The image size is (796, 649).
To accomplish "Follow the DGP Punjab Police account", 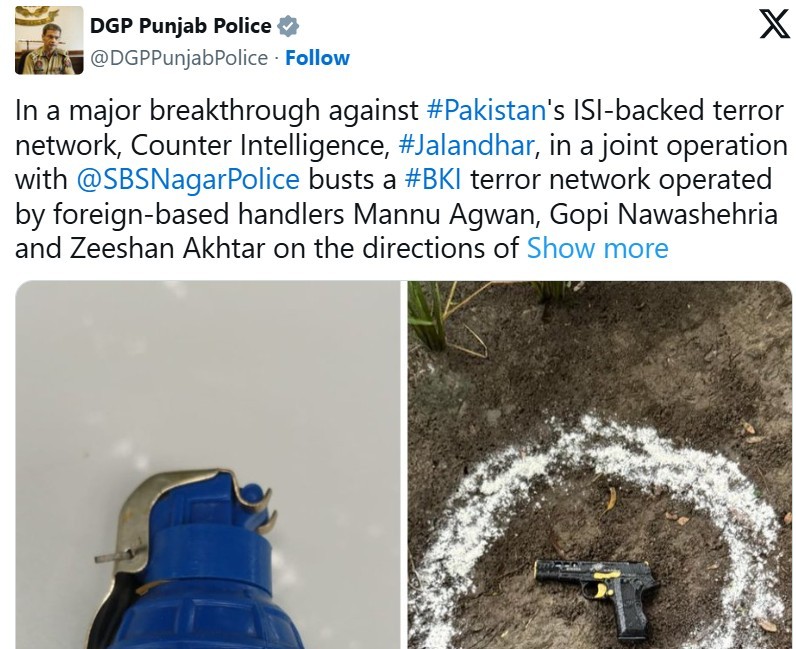I will (x=317, y=58).
